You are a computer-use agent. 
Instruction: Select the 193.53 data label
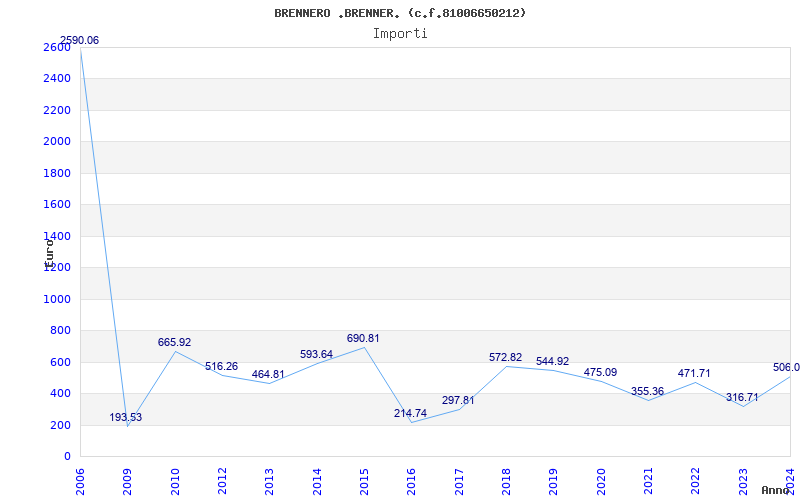click(x=126, y=417)
